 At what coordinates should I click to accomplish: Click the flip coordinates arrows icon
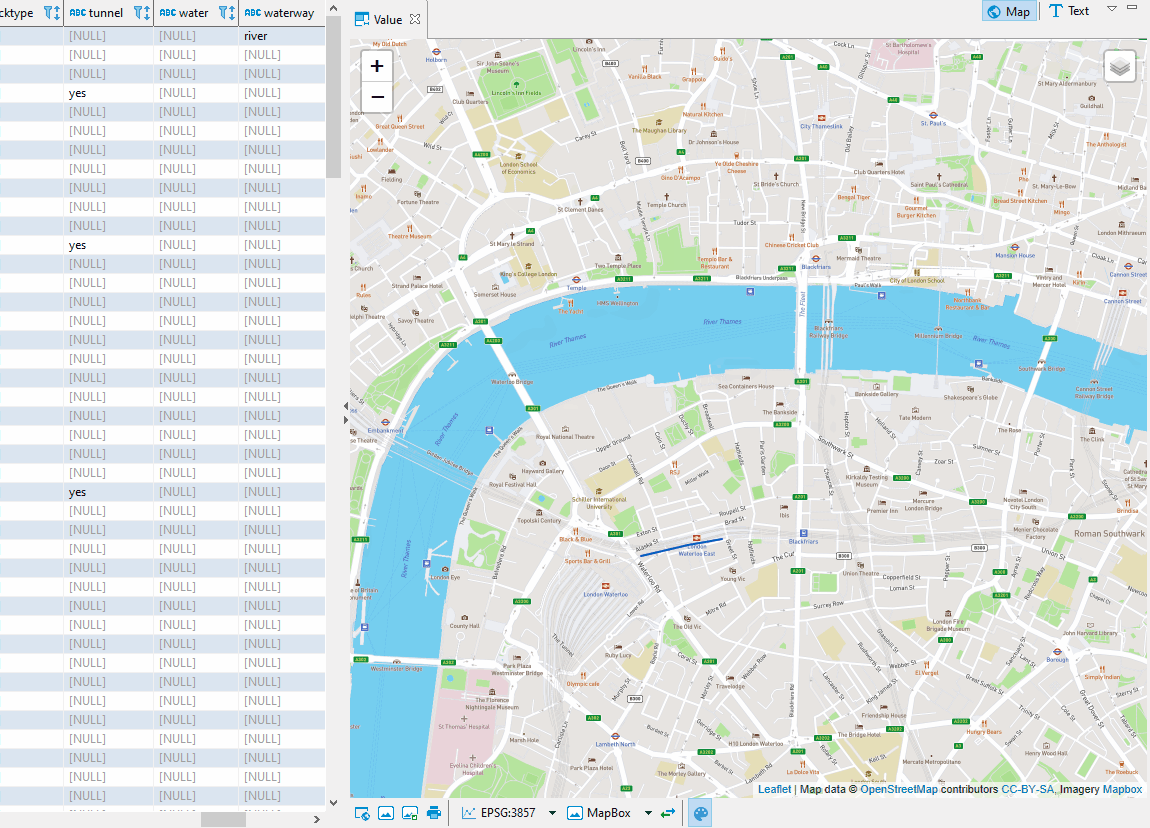click(667, 813)
